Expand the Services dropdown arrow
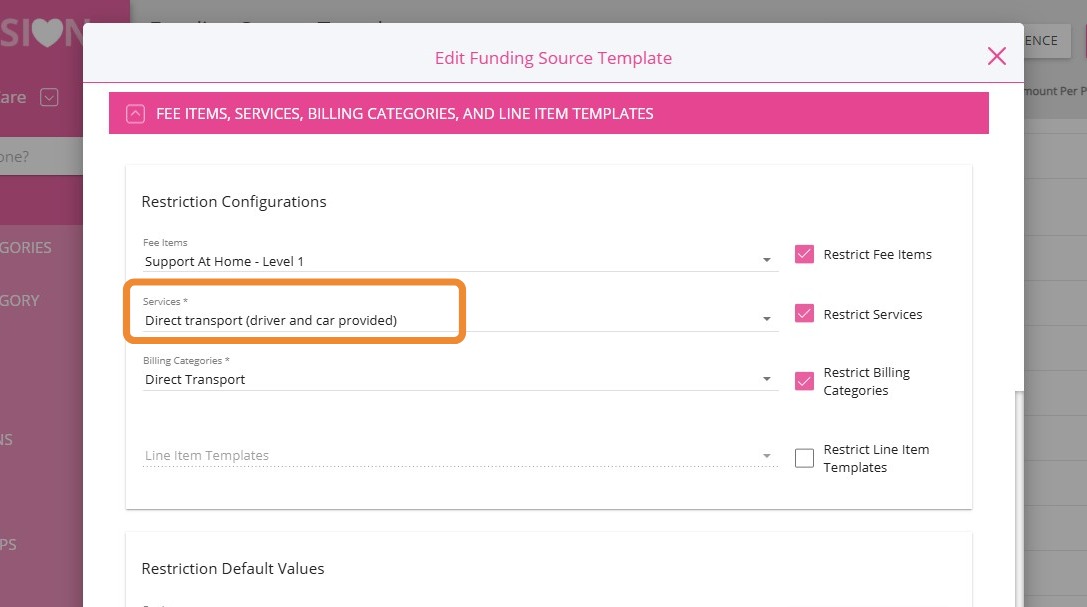 coord(767,320)
